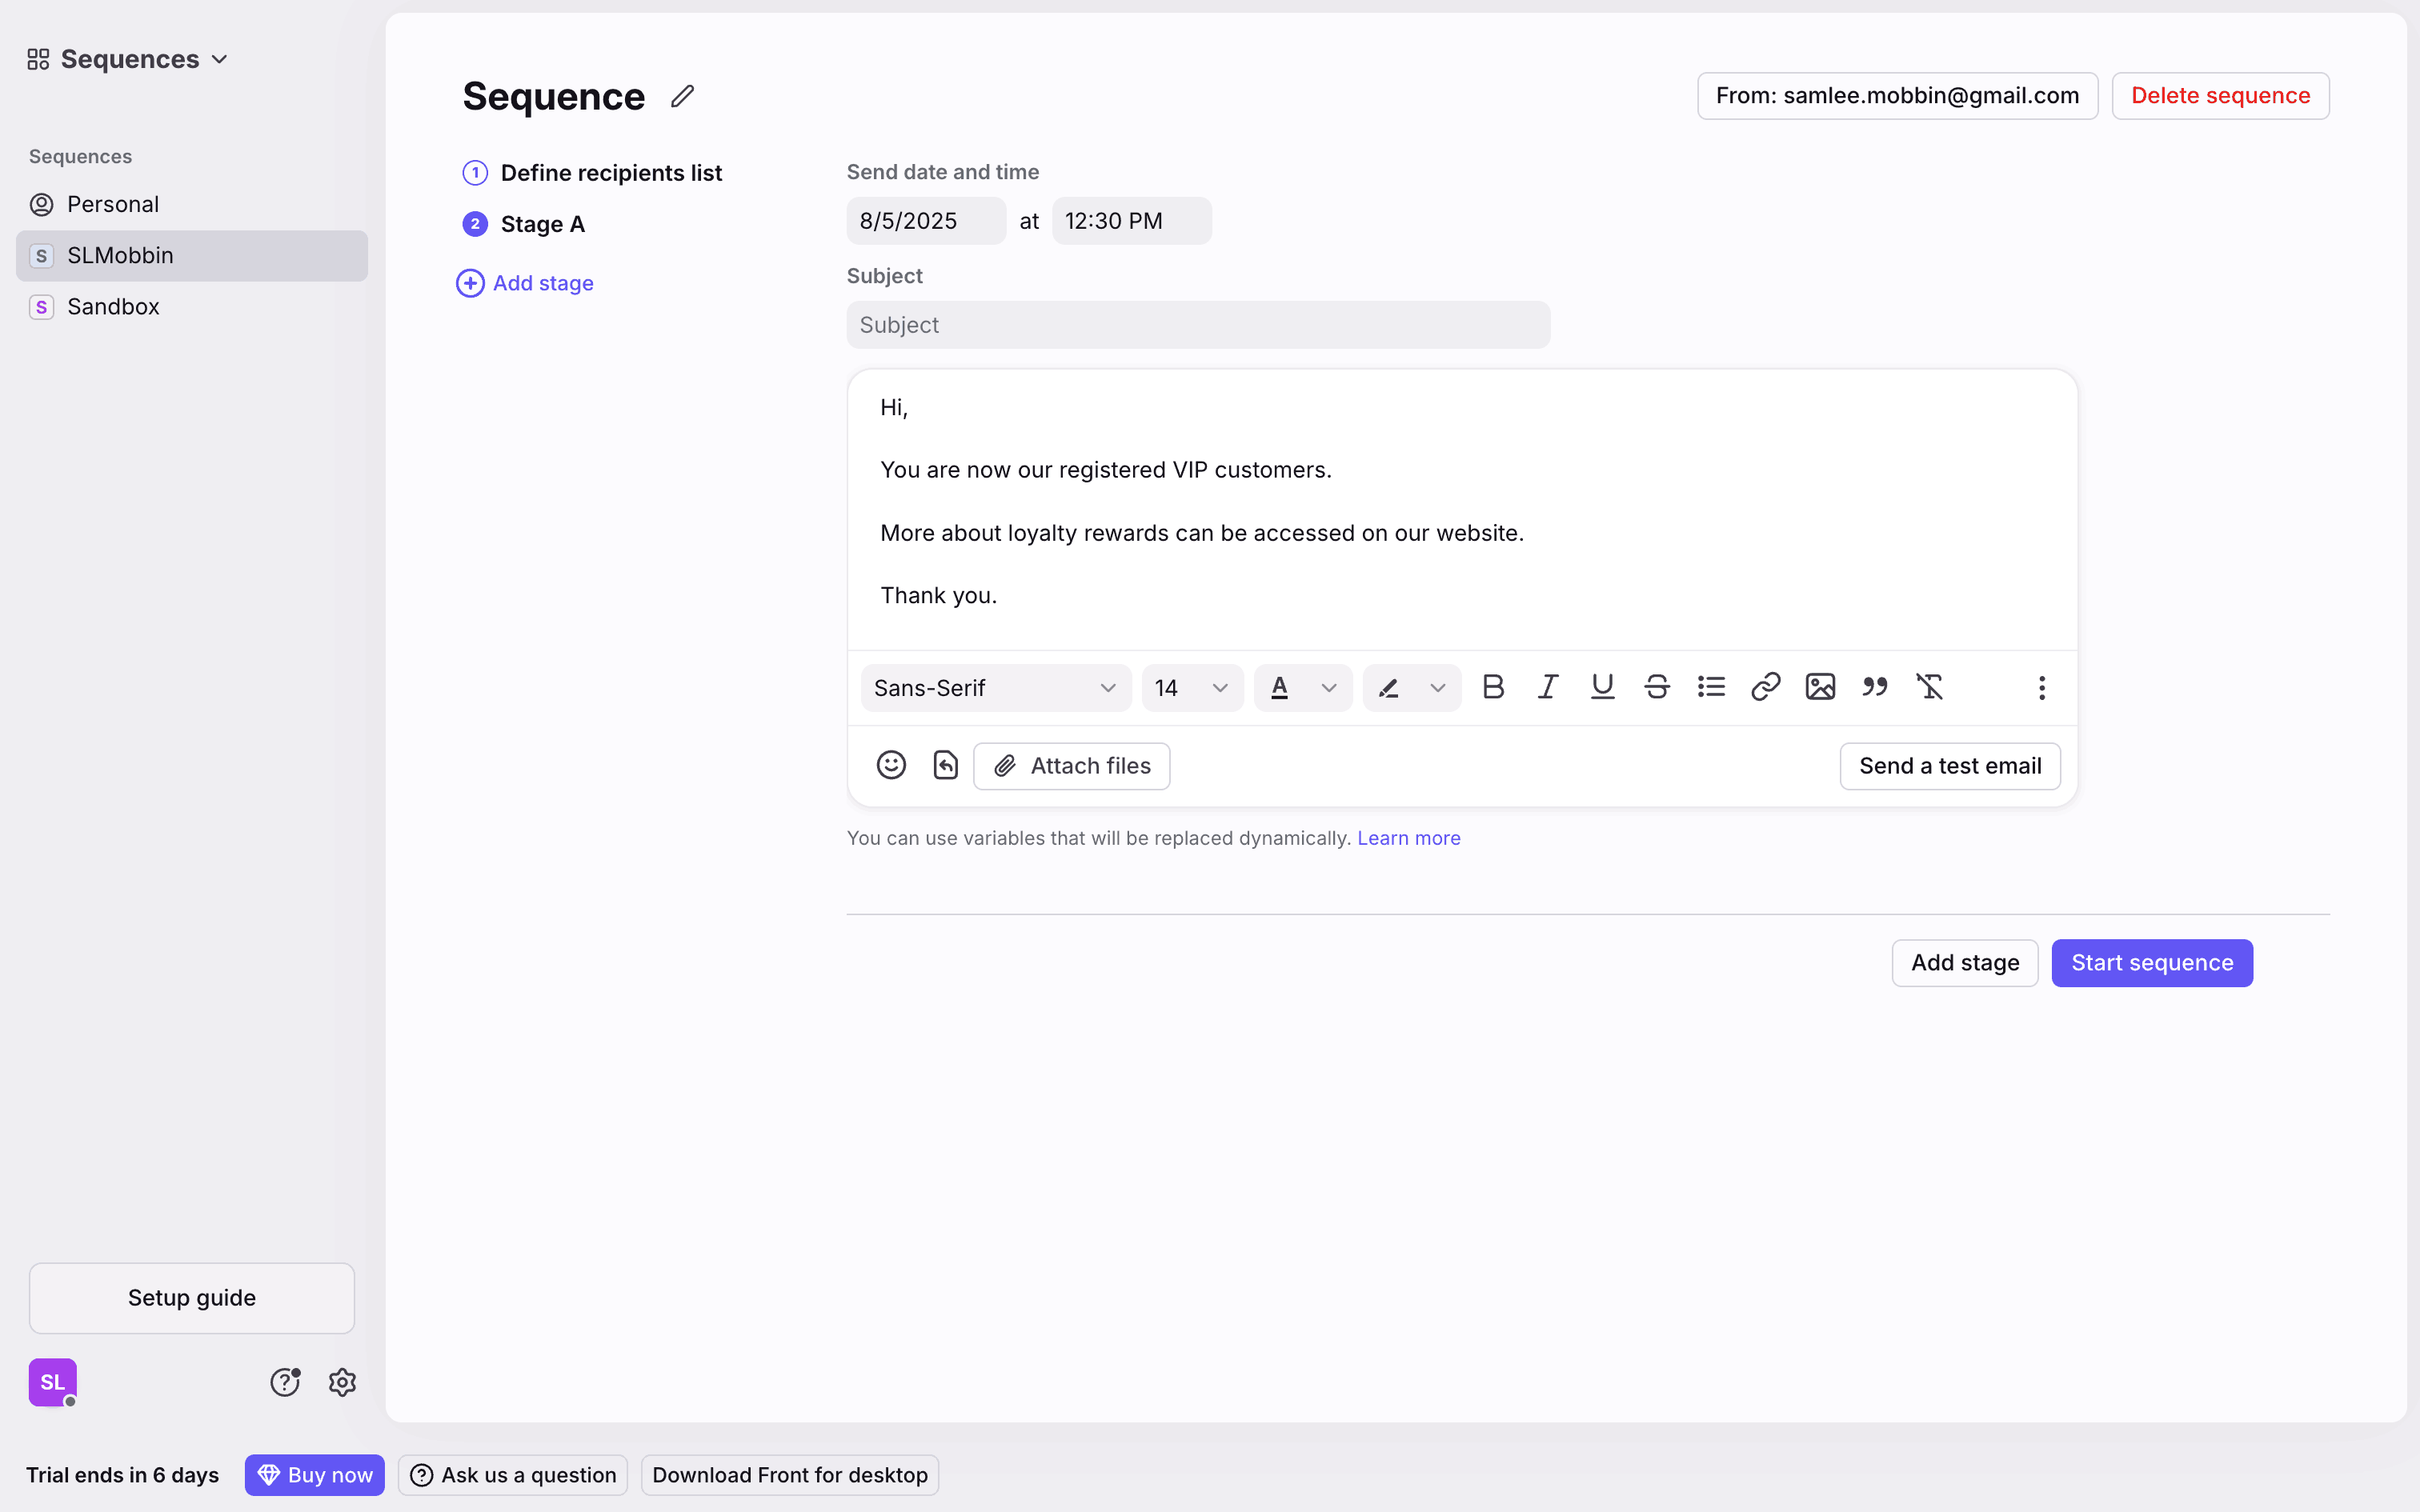The width and height of the screenshot is (2420, 1512).
Task: Apply italic formatting to text
Action: [x=1547, y=687]
